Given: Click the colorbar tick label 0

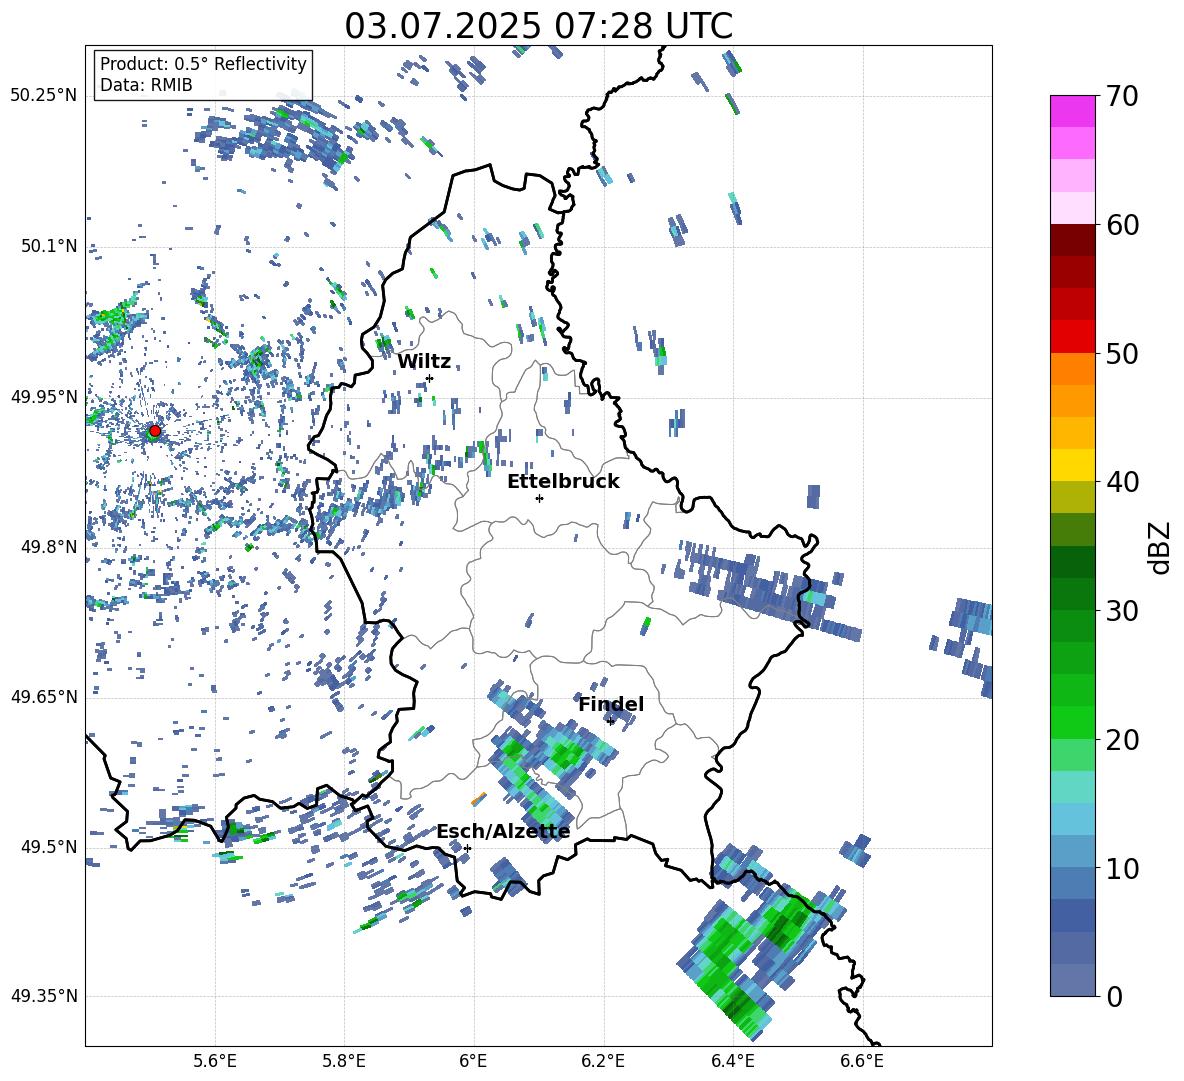Looking at the screenshot, I should [x=1114, y=996].
